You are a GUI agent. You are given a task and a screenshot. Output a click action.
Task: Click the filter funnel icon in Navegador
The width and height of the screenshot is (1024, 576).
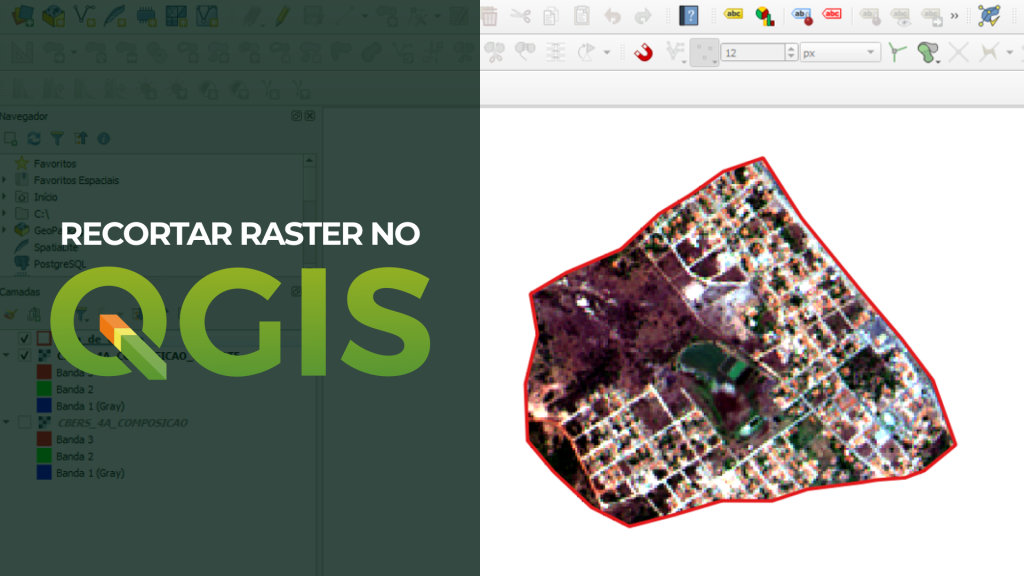point(57,139)
